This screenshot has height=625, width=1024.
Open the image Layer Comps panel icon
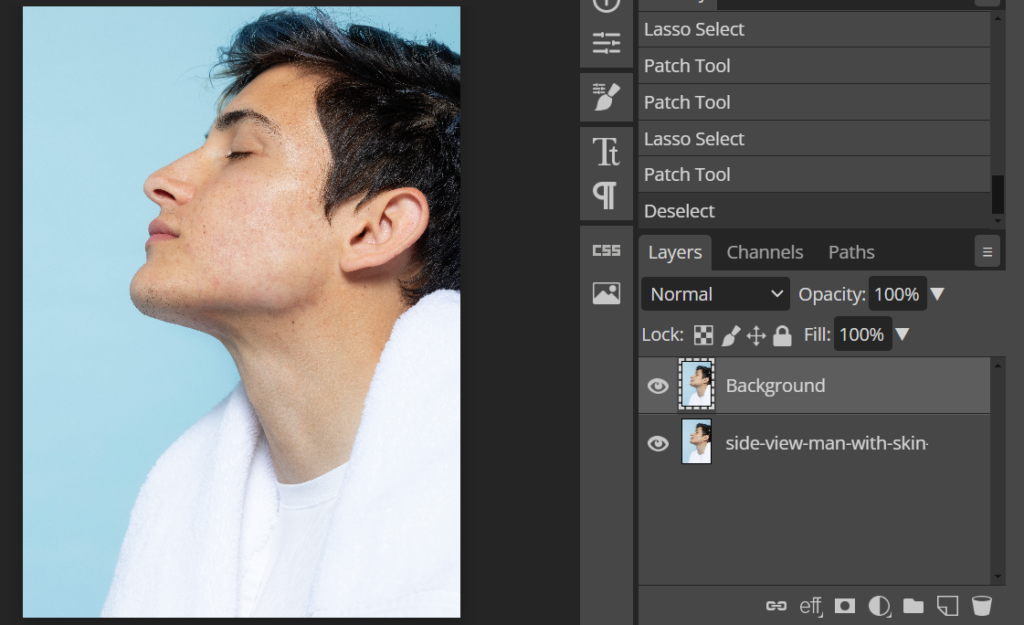(606, 293)
